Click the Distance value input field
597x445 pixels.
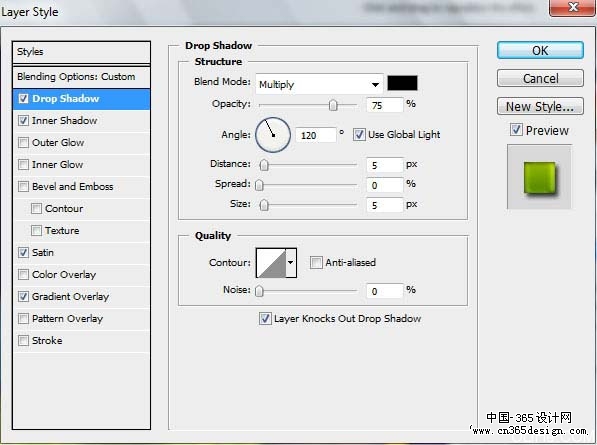[x=384, y=165]
